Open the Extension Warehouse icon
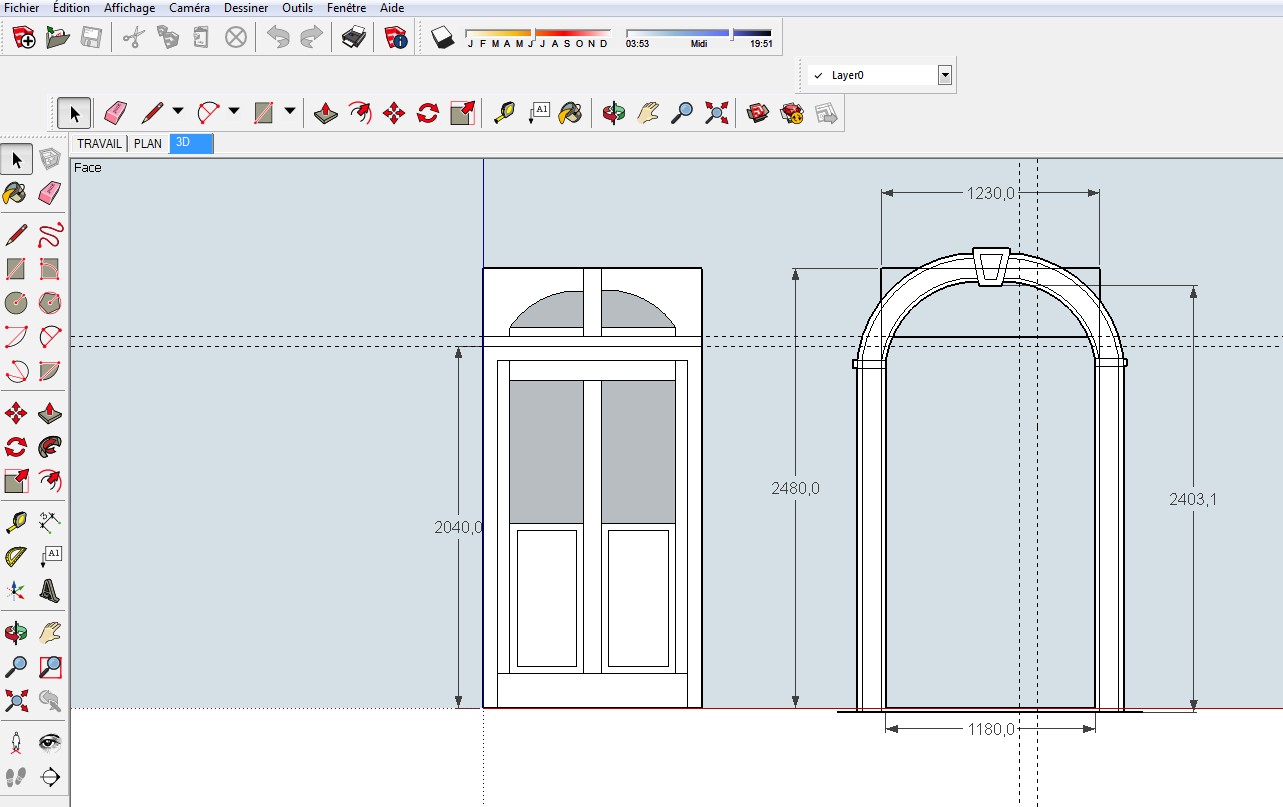1283x807 pixels. click(x=793, y=112)
